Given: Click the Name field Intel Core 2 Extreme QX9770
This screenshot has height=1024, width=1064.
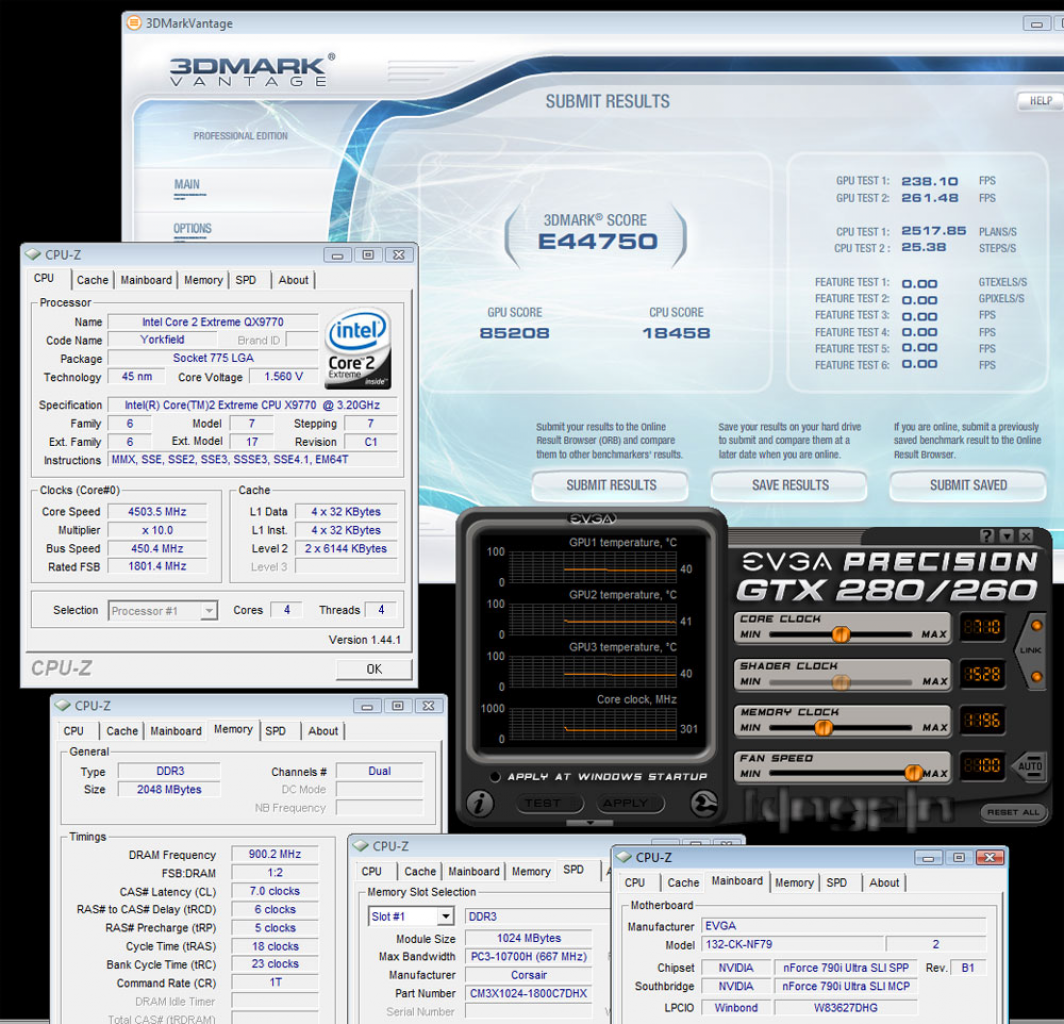Looking at the screenshot, I should tap(212, 322).
